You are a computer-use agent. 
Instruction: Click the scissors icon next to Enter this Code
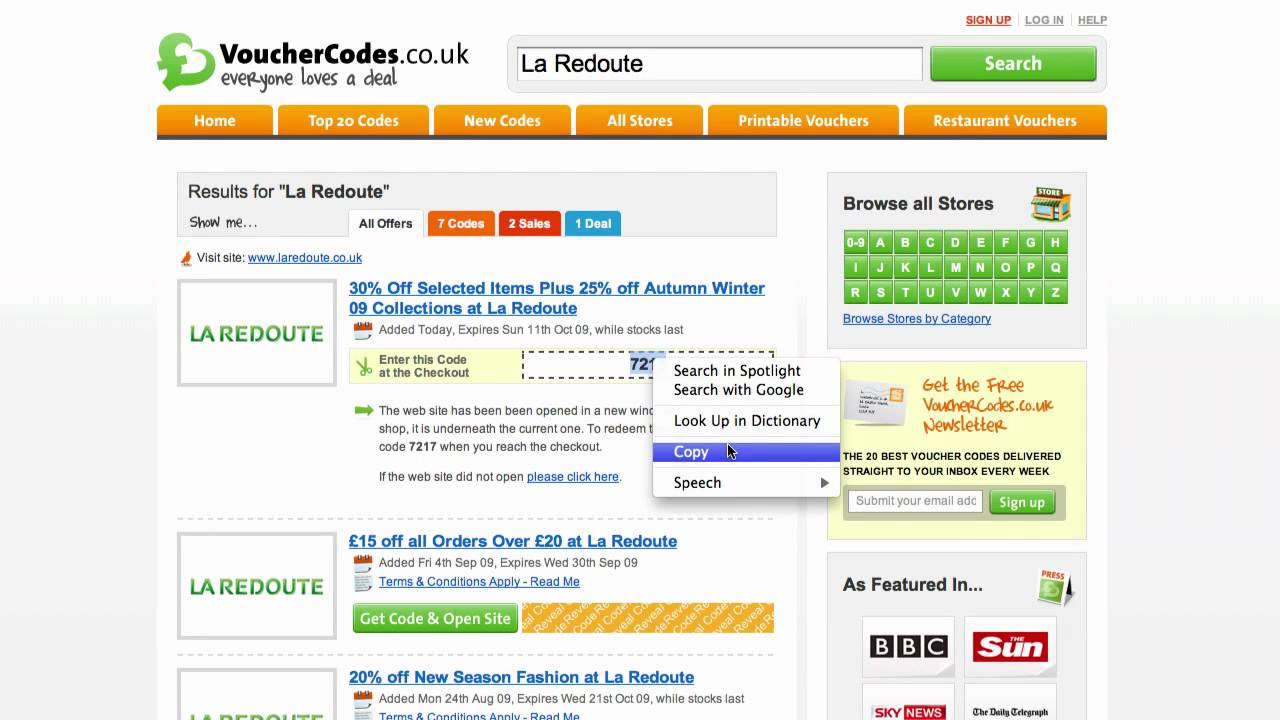[x=364, y=367]
